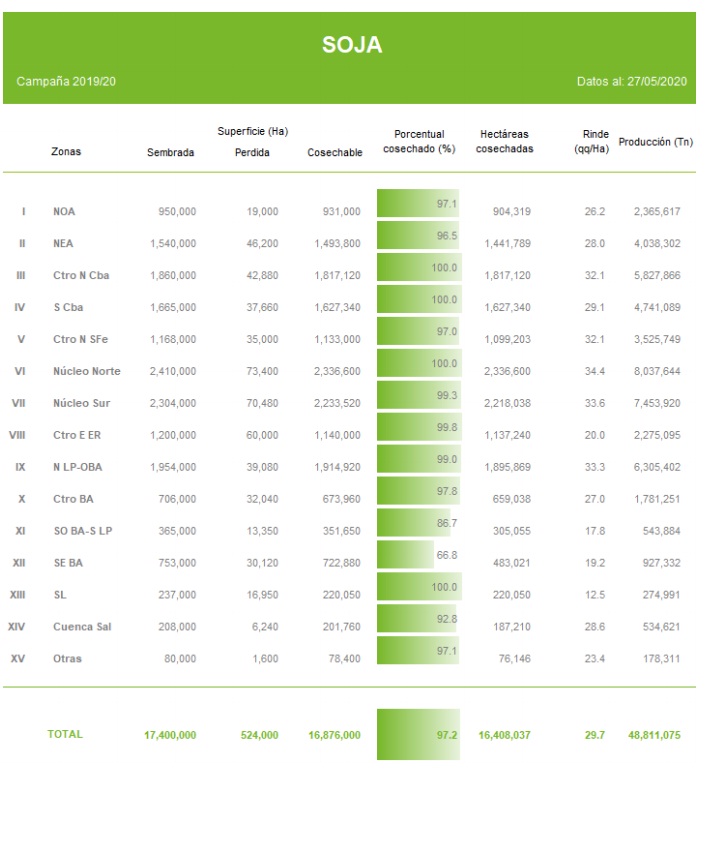Click the SOJA title in the banner
Screen dimensions: 710x844
pyautogui.click(x=352, y=46)
